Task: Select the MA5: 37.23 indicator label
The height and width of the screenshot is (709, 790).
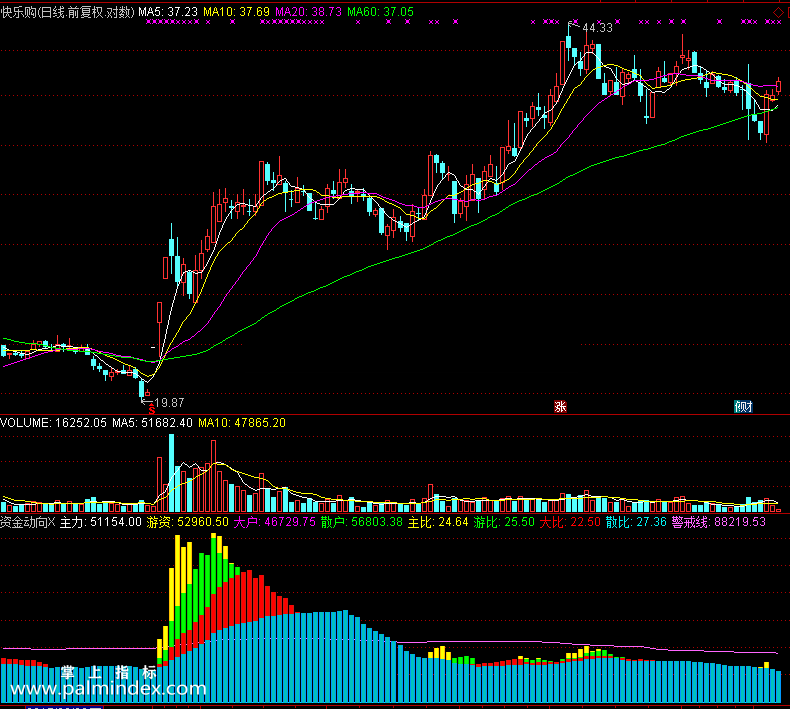Action: click(168, 12)
